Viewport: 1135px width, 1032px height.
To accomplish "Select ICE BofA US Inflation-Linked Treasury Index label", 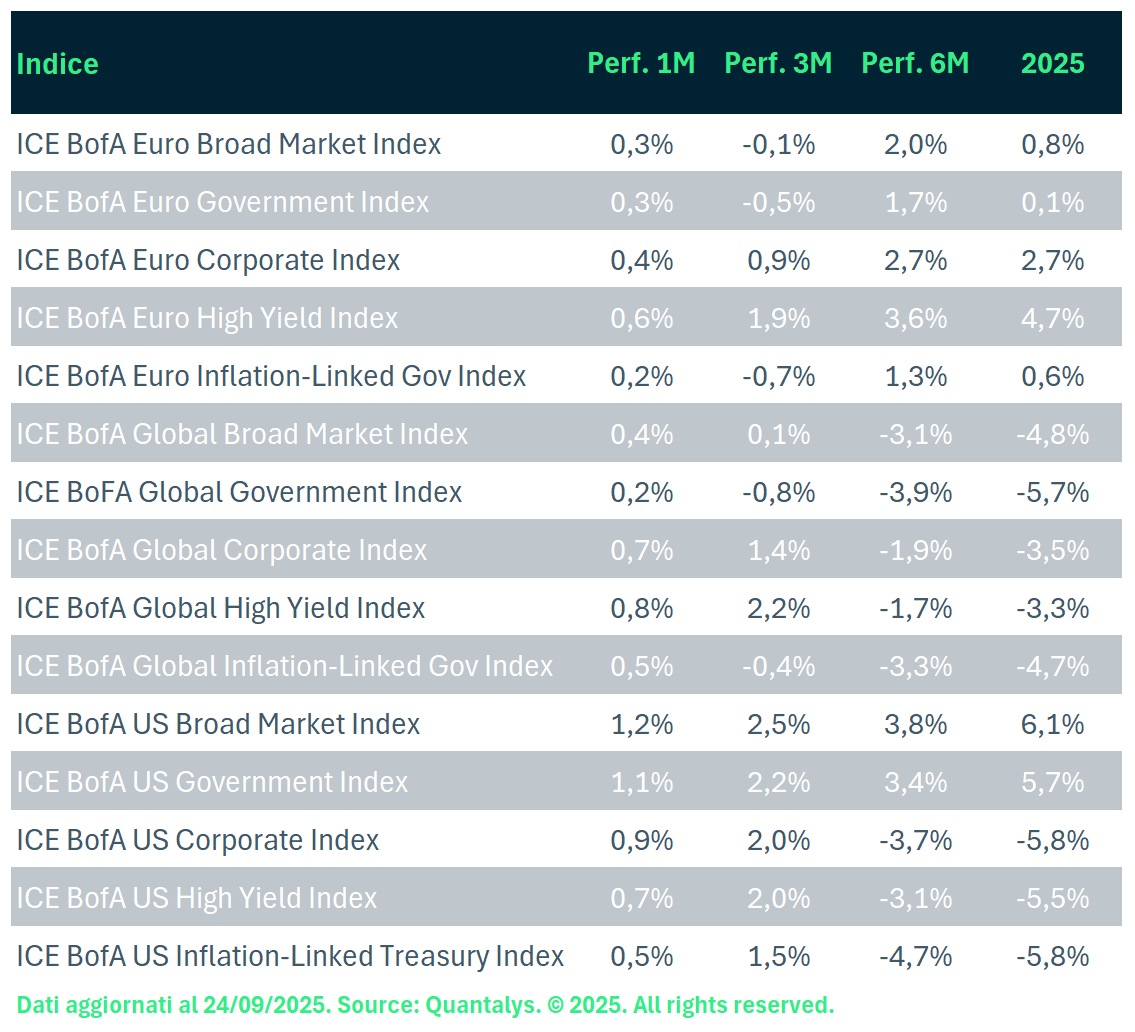I will pos(290,956).
